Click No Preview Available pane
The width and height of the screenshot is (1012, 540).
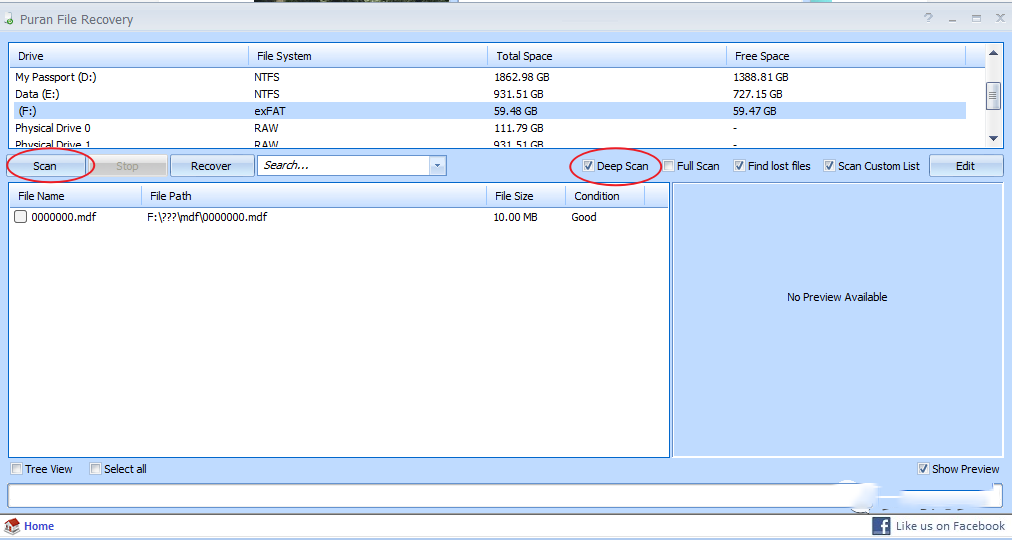coord(837,320)
